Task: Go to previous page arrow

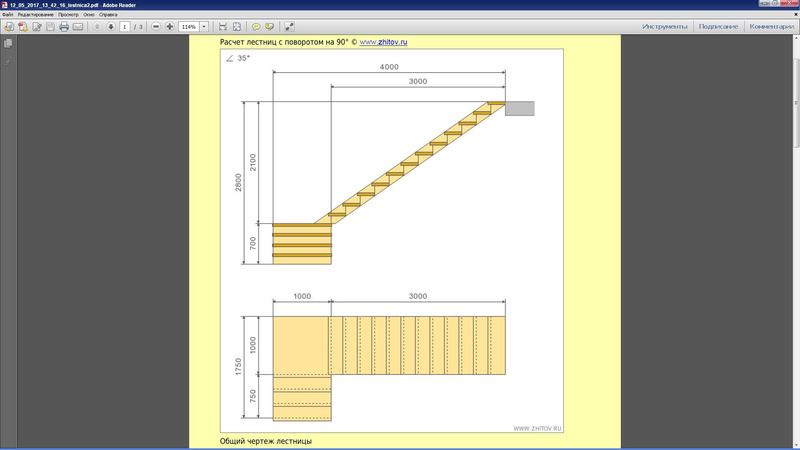Action: [97, 26]
